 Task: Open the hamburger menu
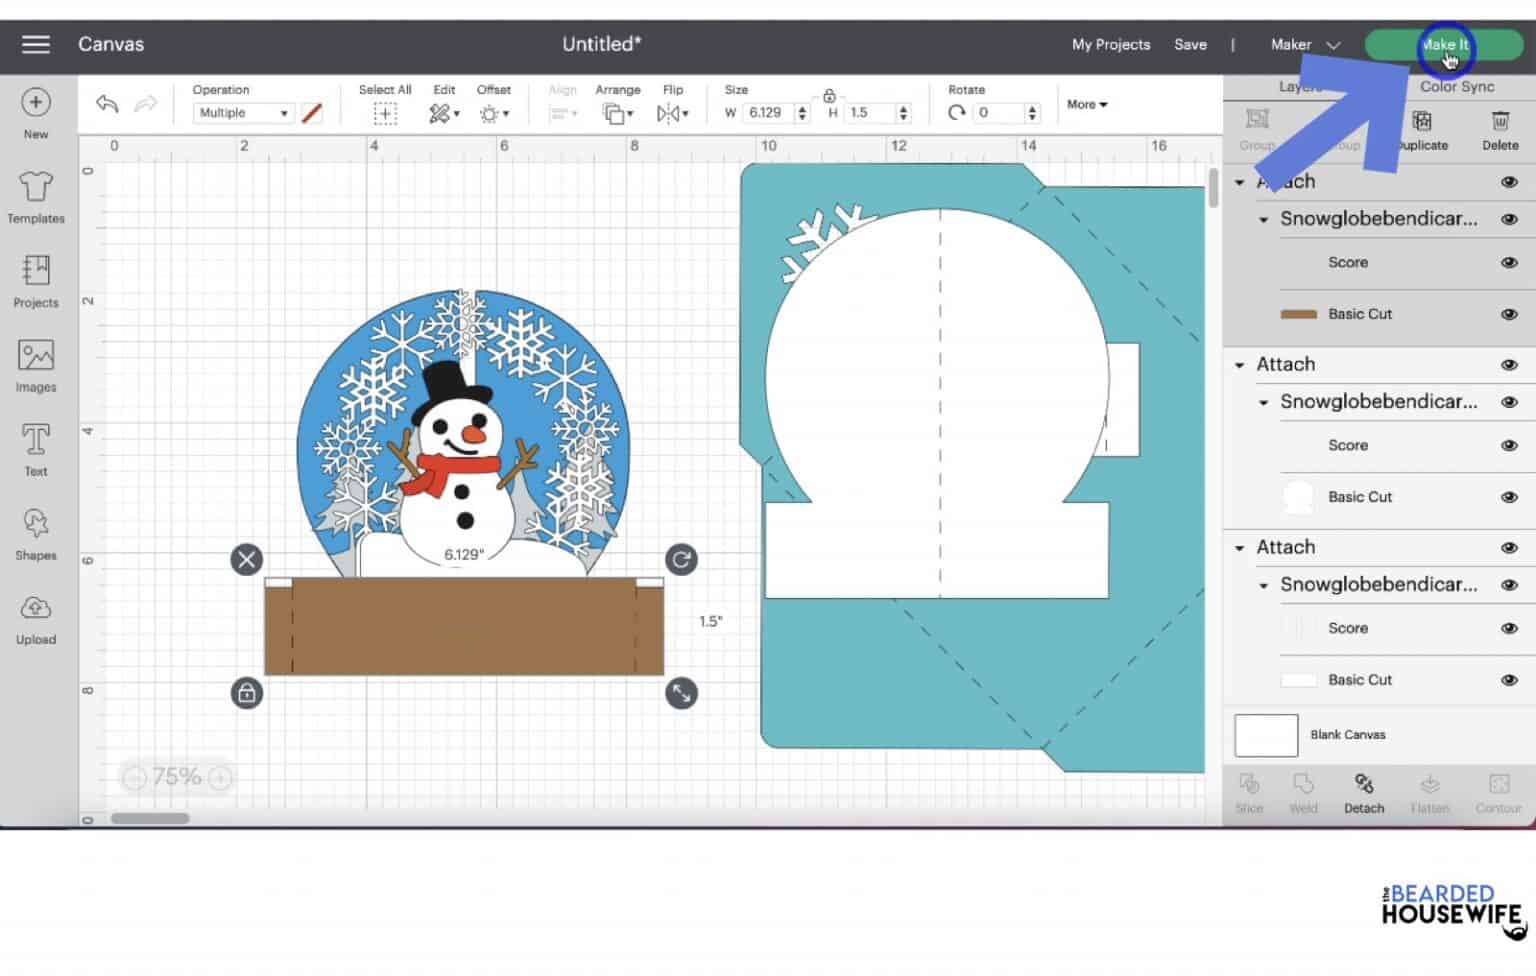(x=35, y=44)
